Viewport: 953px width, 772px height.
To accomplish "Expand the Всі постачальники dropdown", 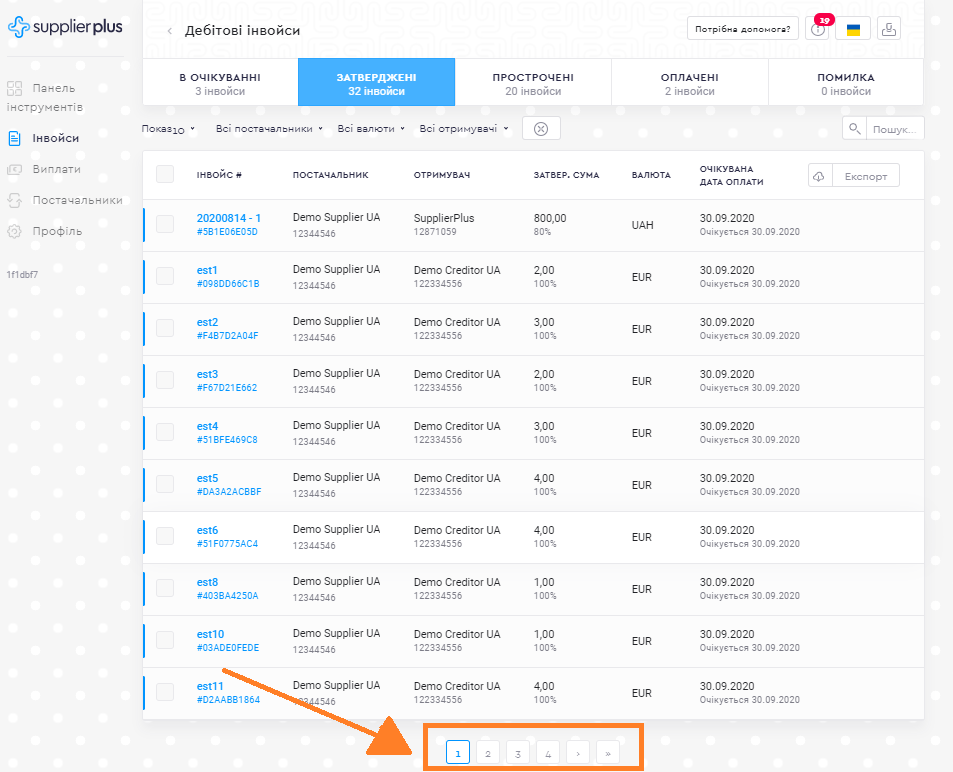I will [x=269, y=128].
